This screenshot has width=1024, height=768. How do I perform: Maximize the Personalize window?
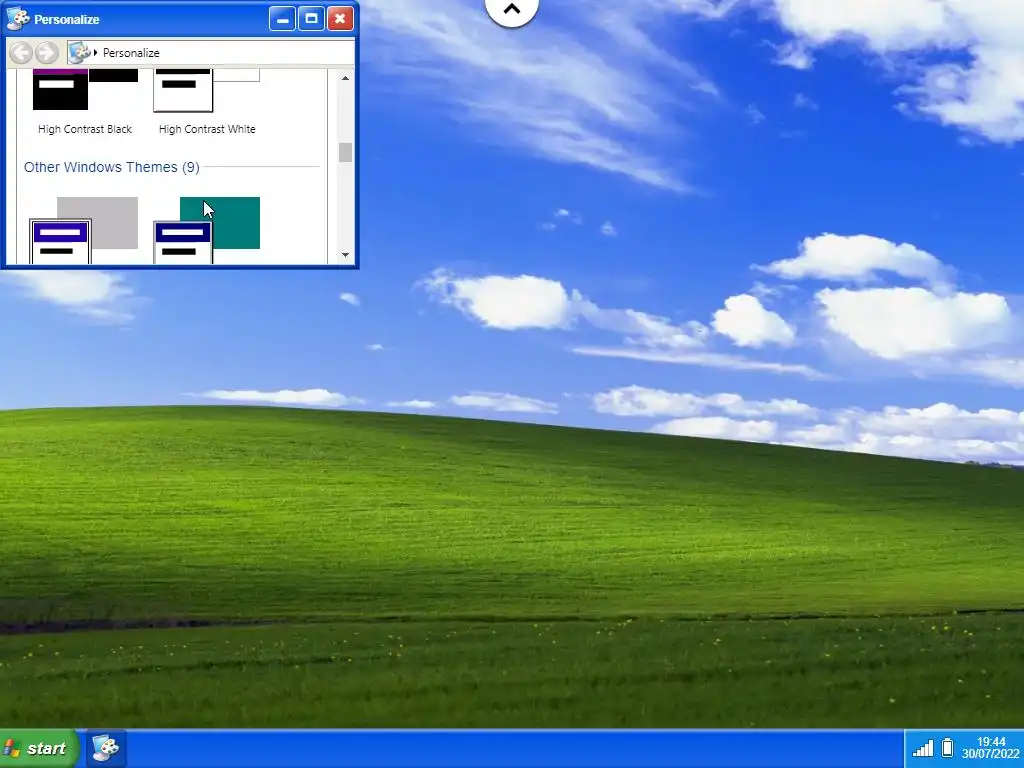pyautogui.click(x=312, y=19)
